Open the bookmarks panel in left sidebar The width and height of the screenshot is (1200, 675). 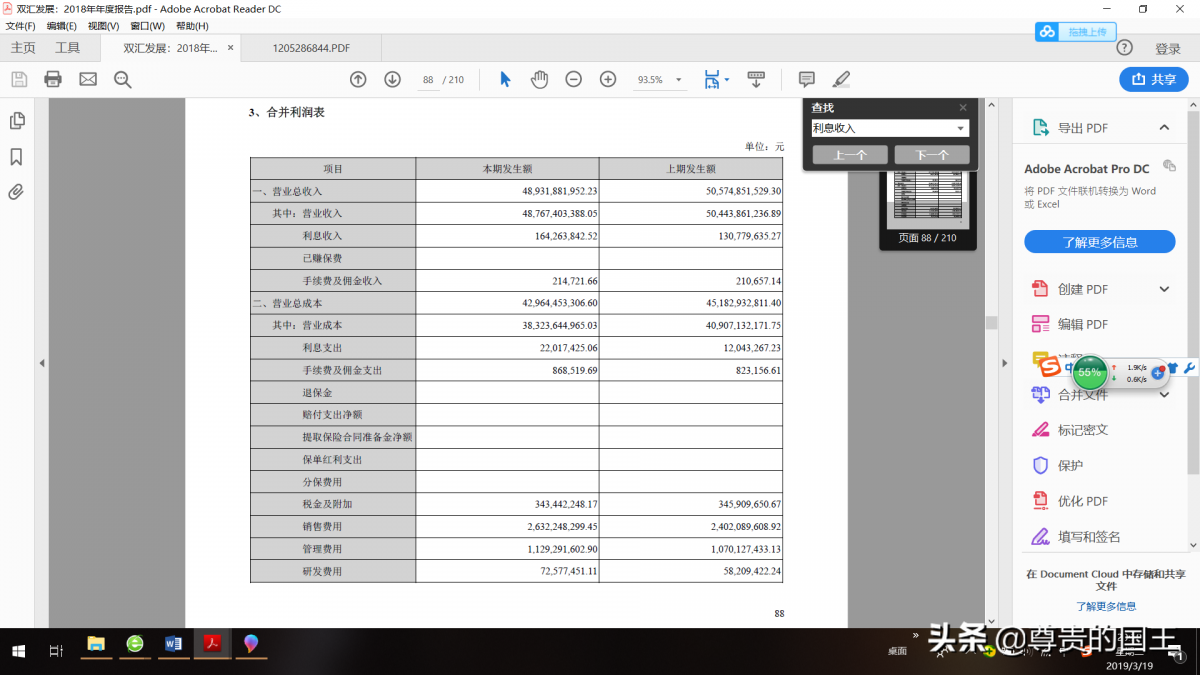click(x=16, y=157)
